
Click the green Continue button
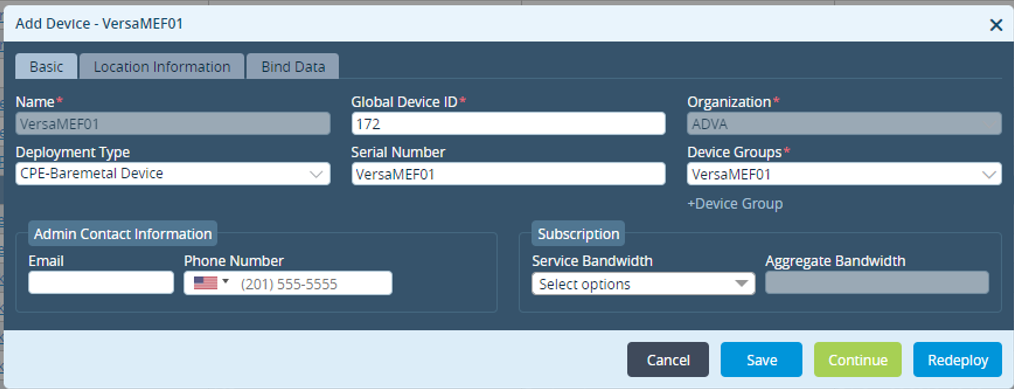[x=858, y=360]
